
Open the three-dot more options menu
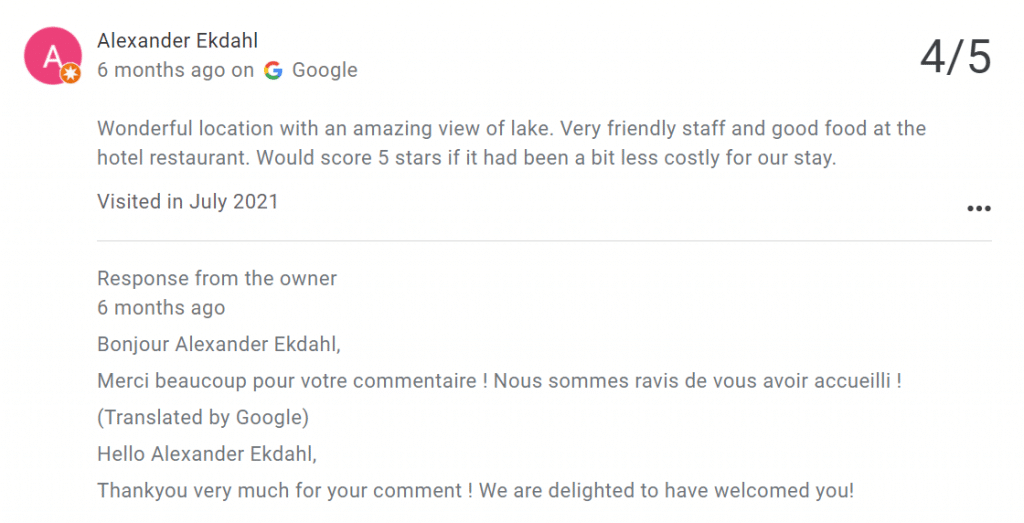pos(978,208)
